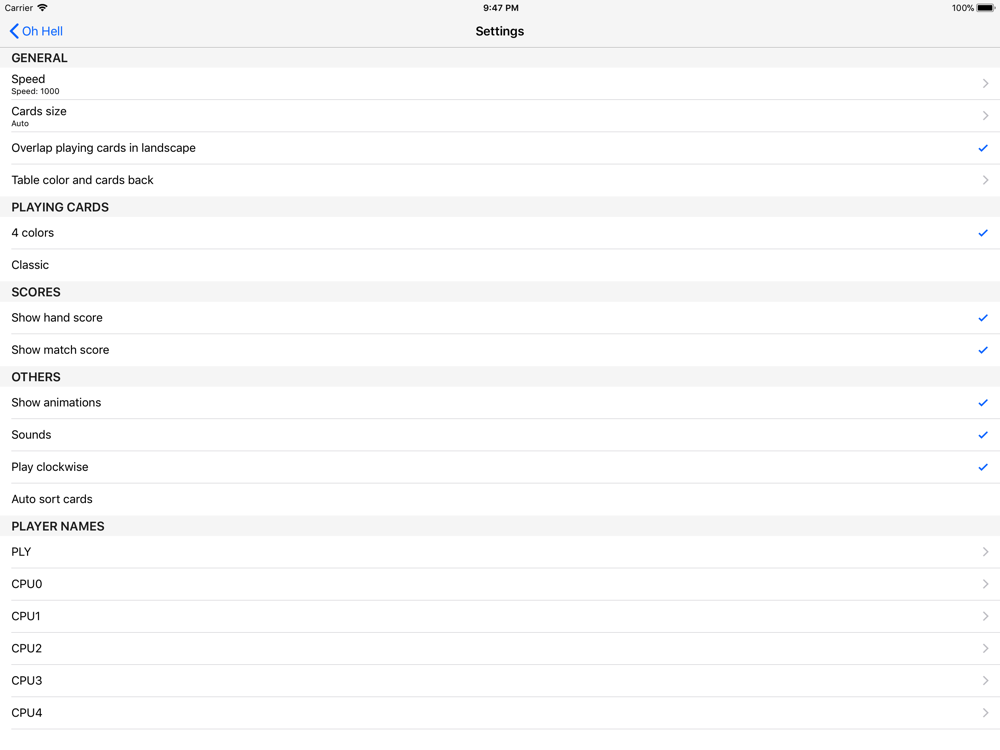The width and height of the screenshot is (1000, 750).
Task: Expand PLY row chevron
Action: click(985, 552)
